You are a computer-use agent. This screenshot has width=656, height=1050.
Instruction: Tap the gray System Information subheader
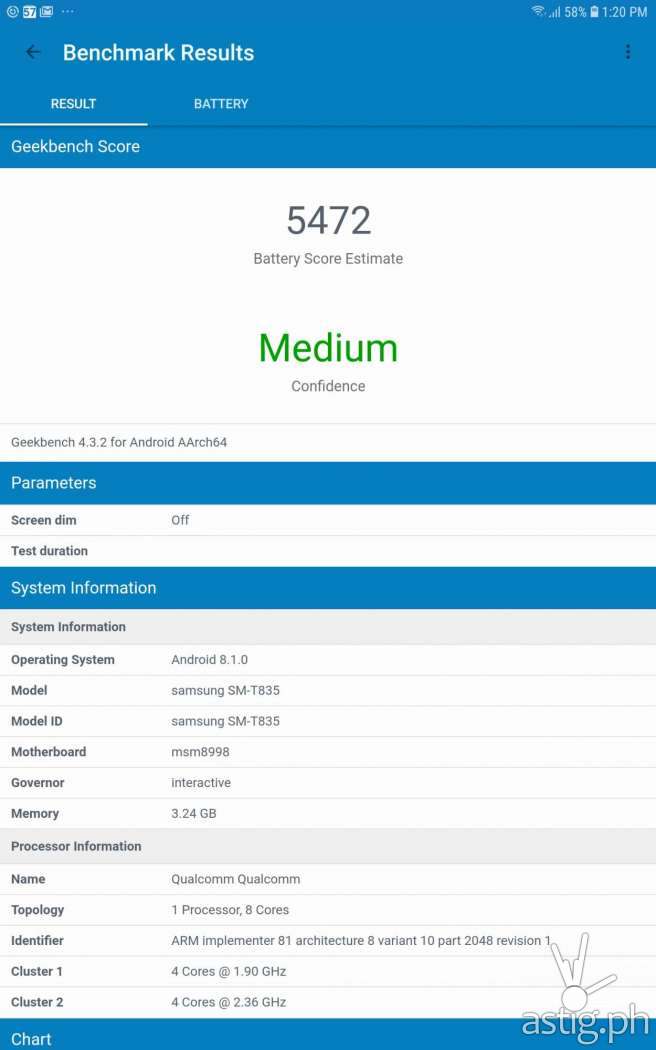pyautogui.click(x=328, y=627)
